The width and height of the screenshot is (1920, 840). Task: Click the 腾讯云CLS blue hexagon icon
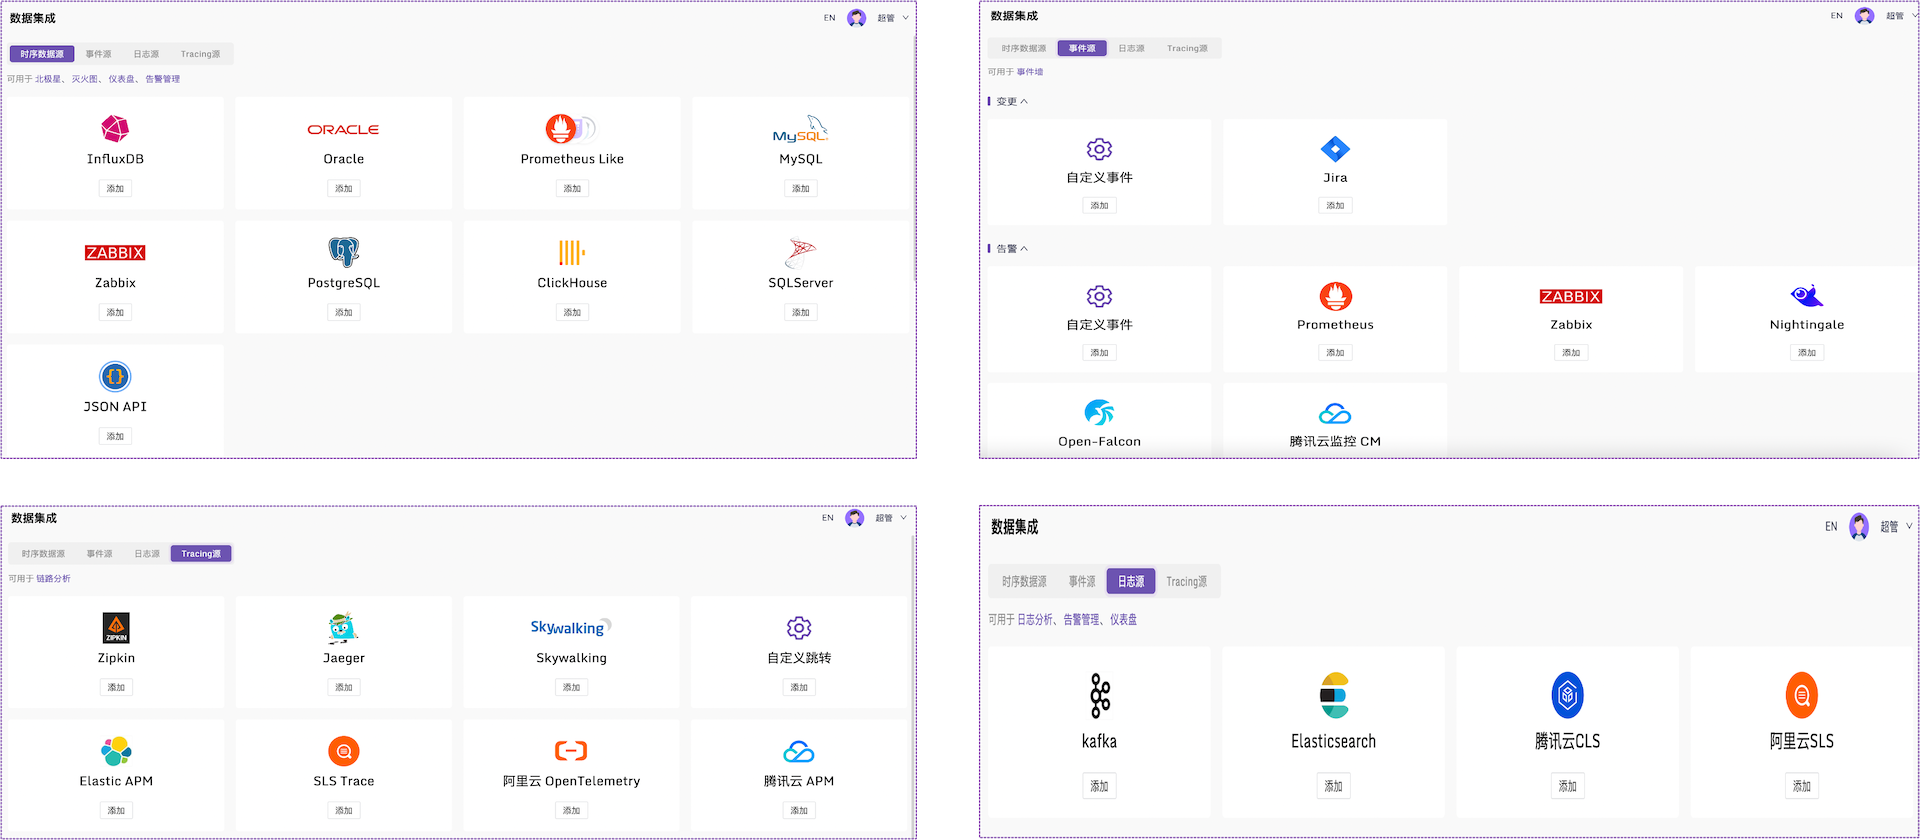(1567, 695)
